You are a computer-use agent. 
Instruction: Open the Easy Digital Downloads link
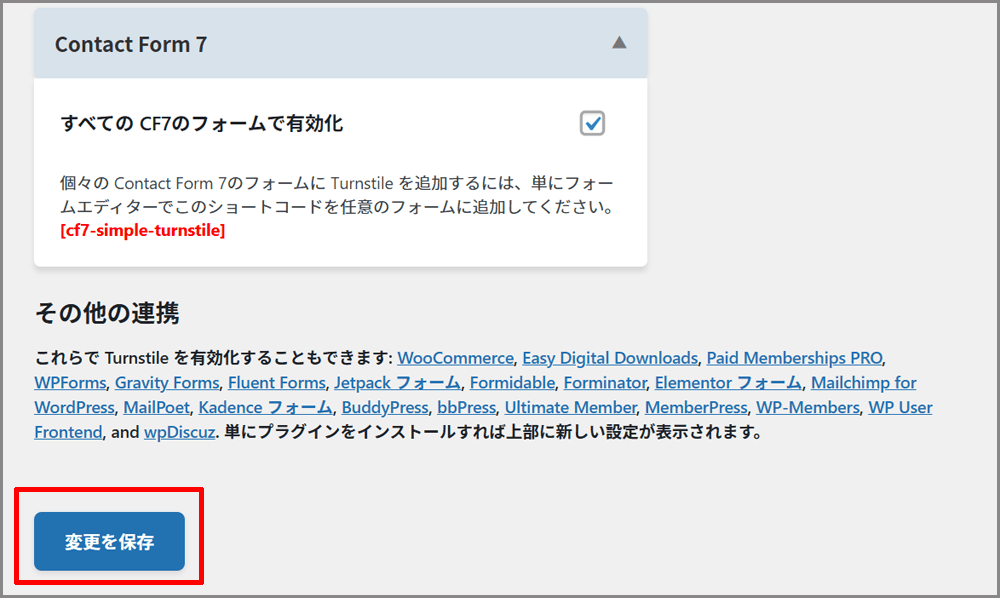click(610, 358)
